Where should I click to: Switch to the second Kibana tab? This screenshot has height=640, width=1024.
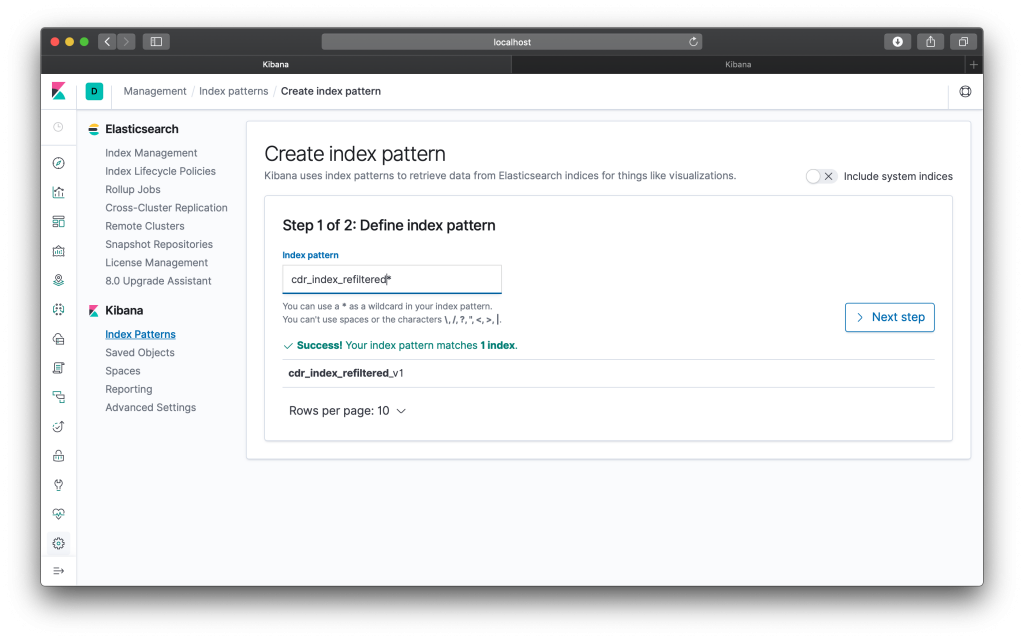738,65
